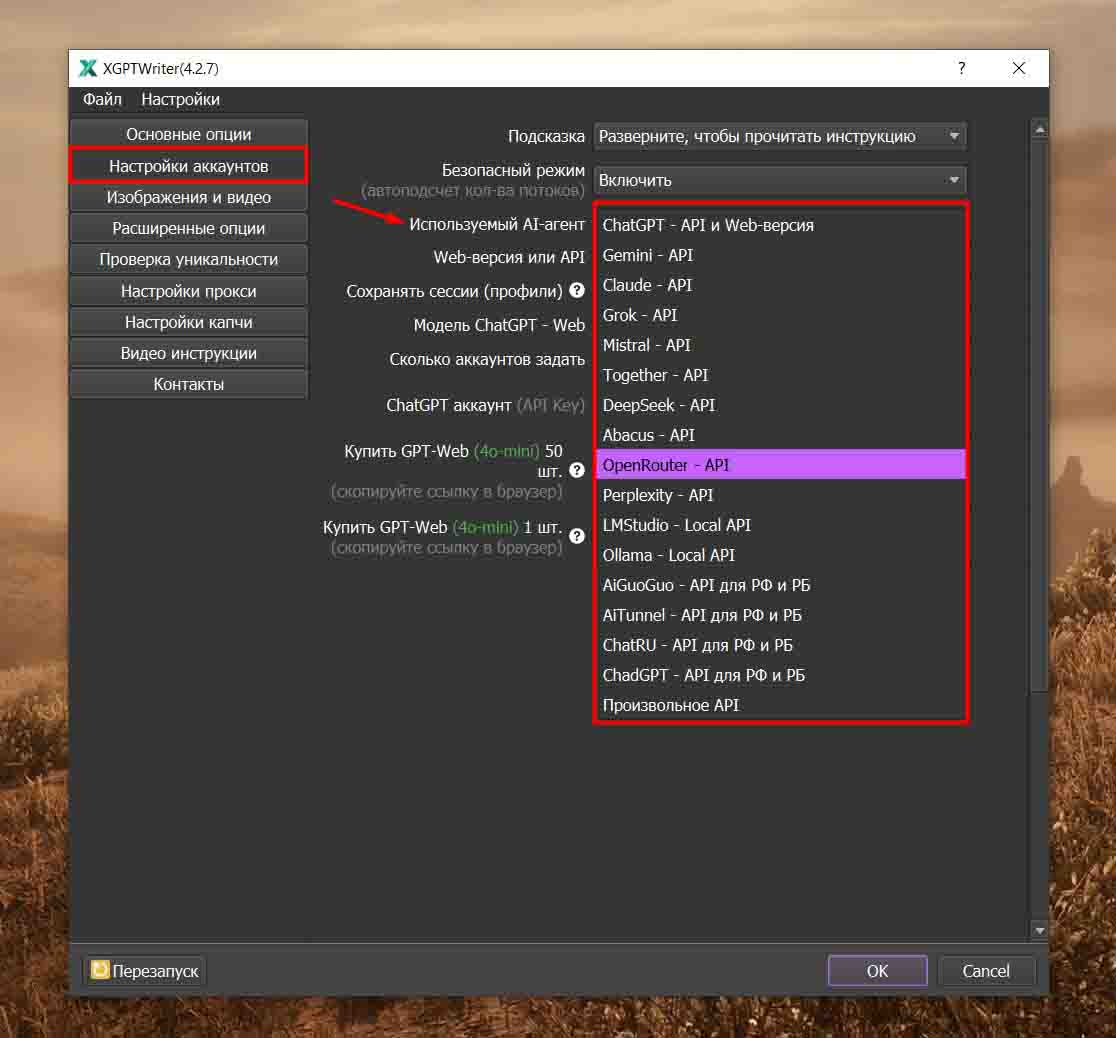1116x1038 pixels.
Task: Click help icon next to GPT-Web 1 шт.
Action: coord(577,536)
